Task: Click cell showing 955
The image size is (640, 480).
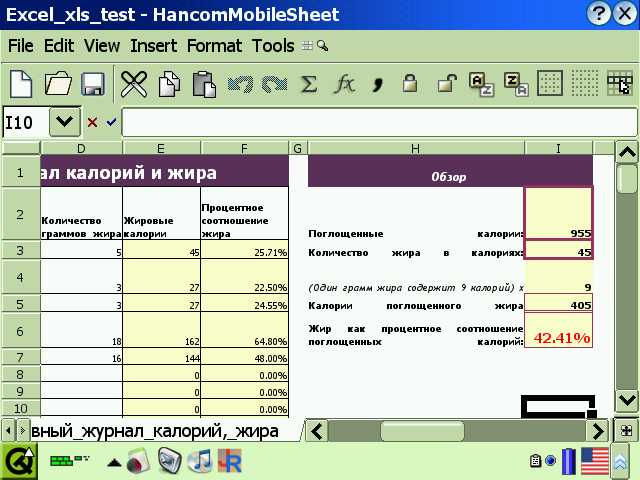Action: point(558,213)
